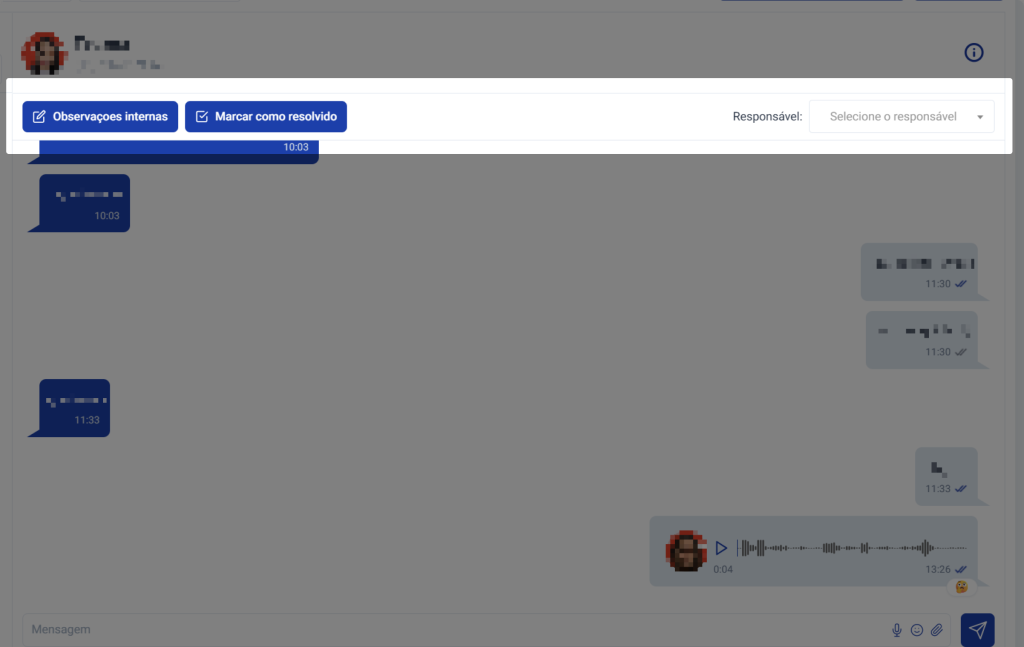Select the incoming message sent at 11:33
The height and width of the screenshot is (647, 1024).
(x=74, y=407)
